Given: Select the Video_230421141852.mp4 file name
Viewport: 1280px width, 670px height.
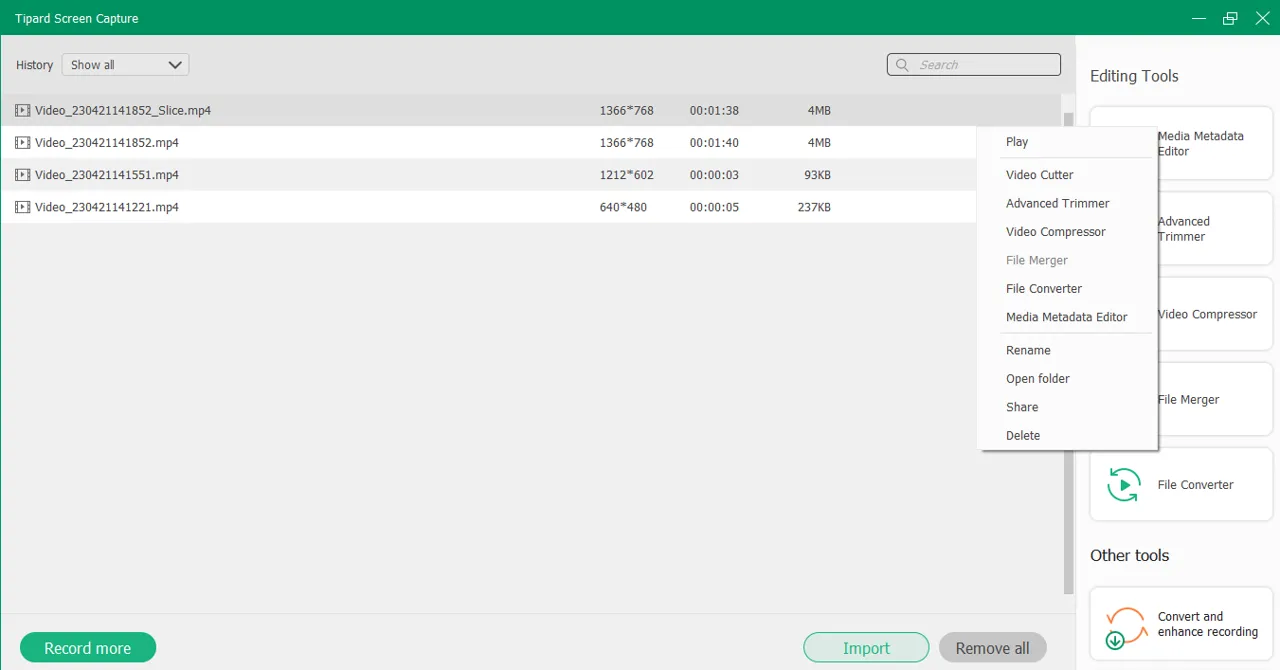Looking at the screenshot, I should pos(107,143).
